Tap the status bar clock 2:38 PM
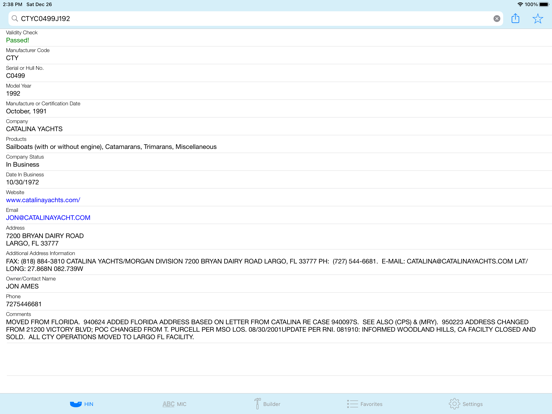This screenshot has height=414, width=552. (x=12, y=4)
